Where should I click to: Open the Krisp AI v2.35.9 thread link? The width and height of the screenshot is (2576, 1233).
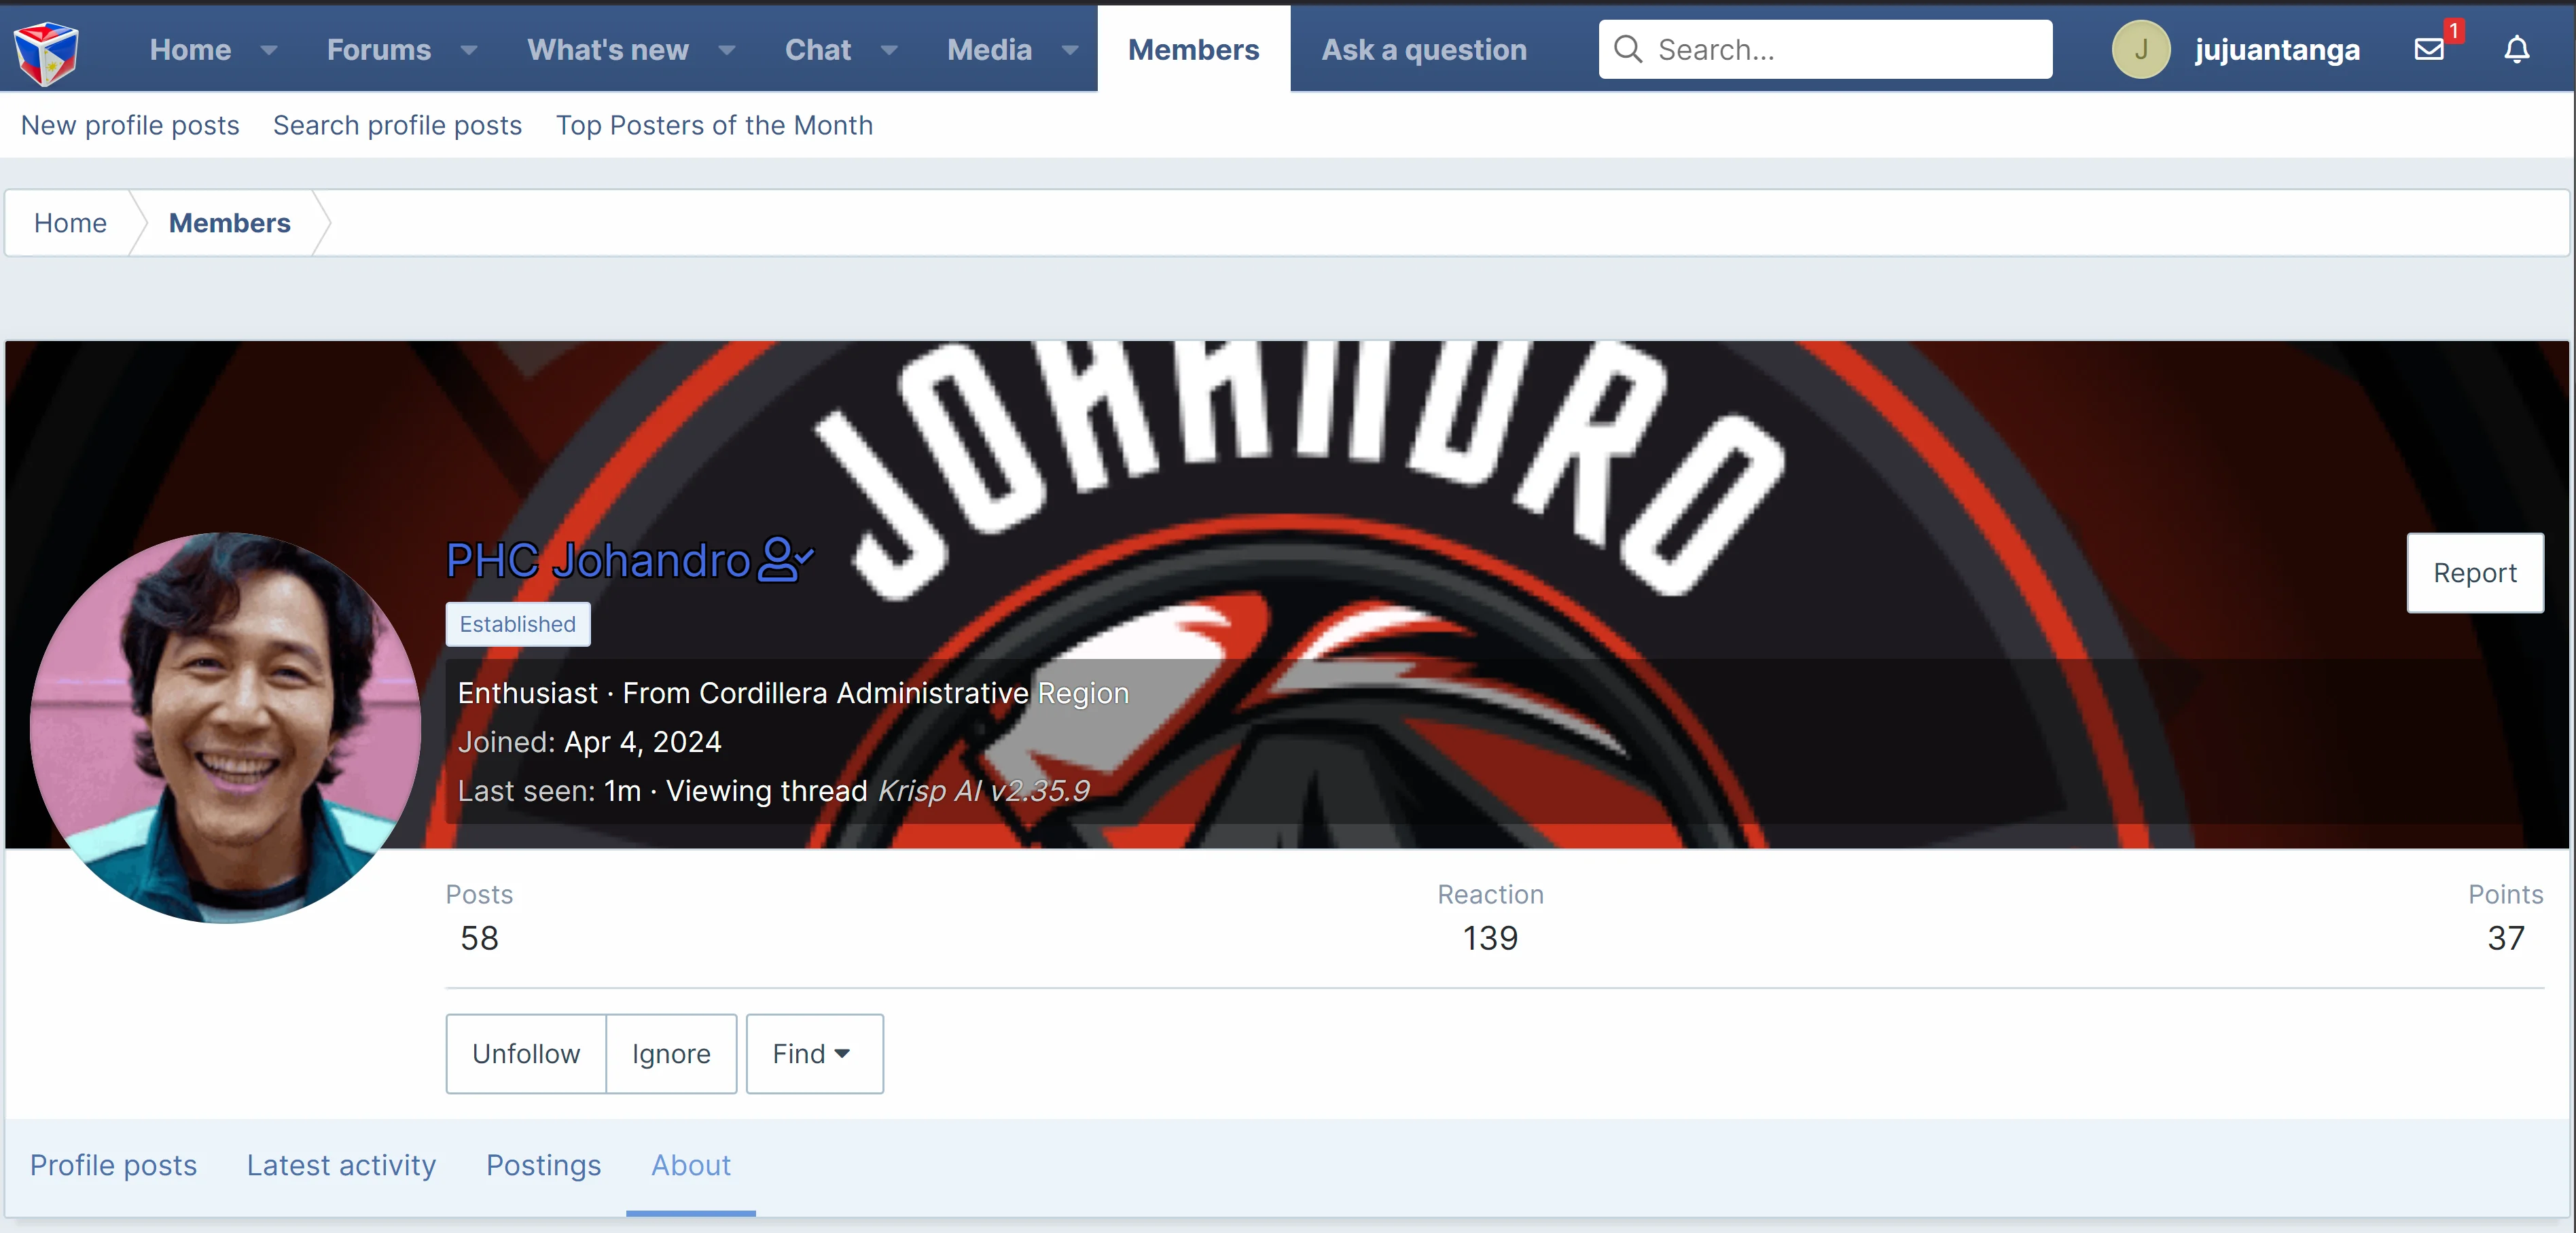point(984,790)
